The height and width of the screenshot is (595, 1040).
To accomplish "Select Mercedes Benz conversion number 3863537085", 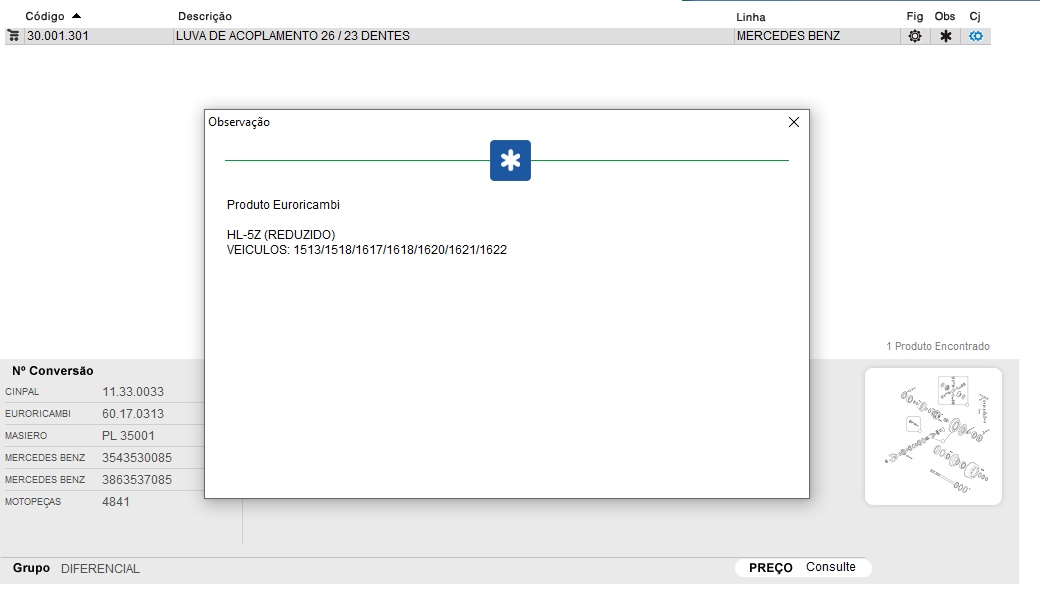I will click(136, 480).
